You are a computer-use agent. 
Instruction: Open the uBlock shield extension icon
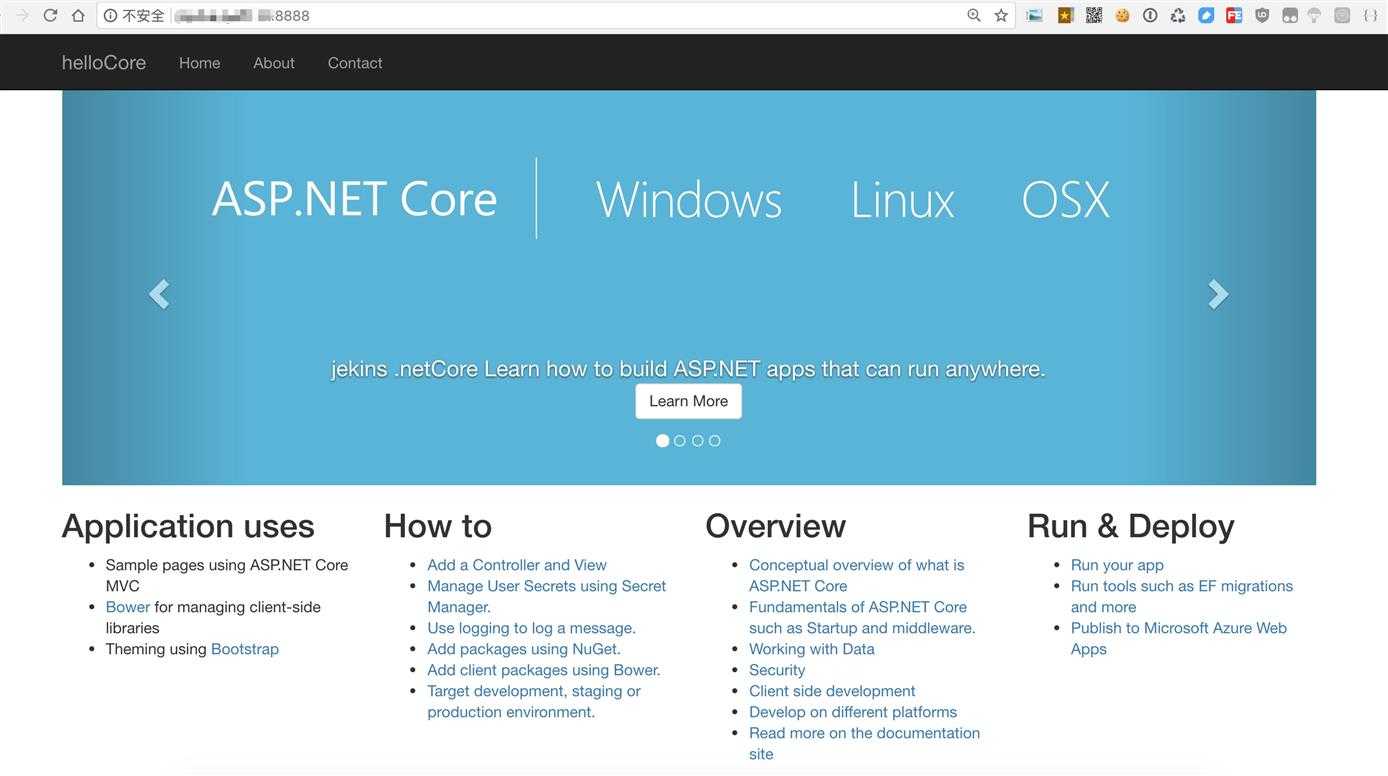pos(1262,15)
